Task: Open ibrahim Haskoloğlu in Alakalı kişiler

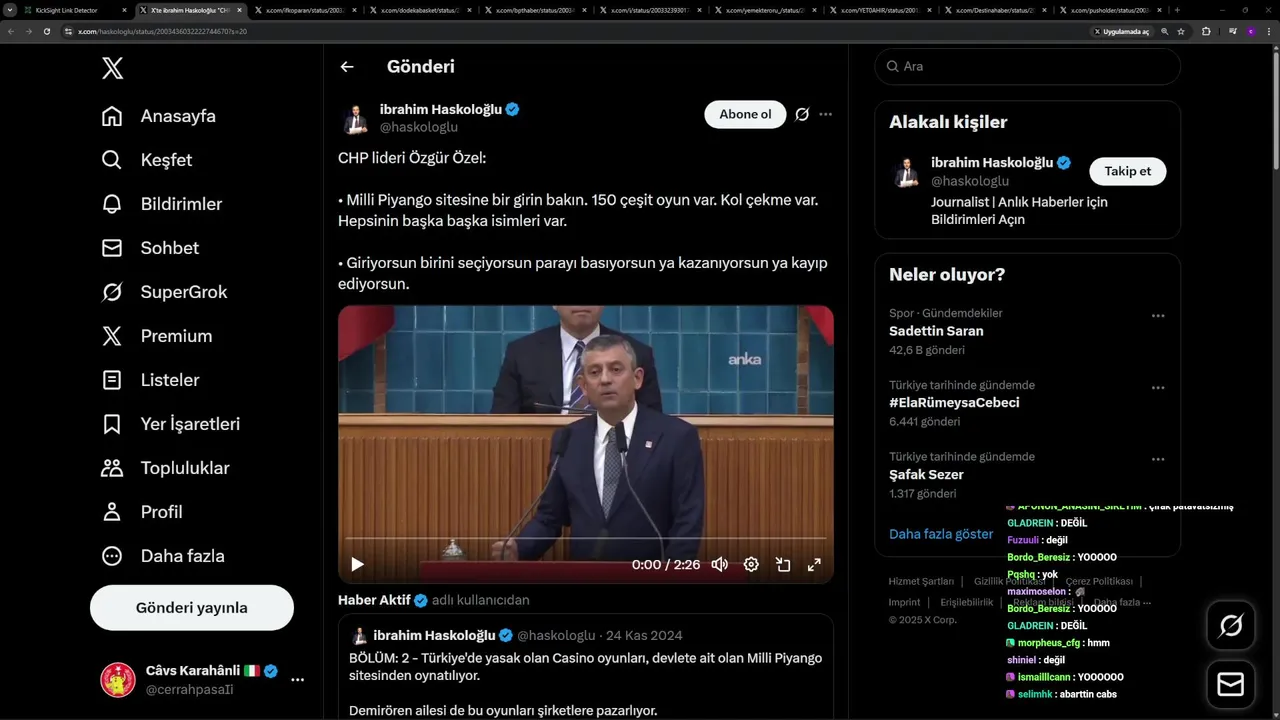Action: [992, 162]
